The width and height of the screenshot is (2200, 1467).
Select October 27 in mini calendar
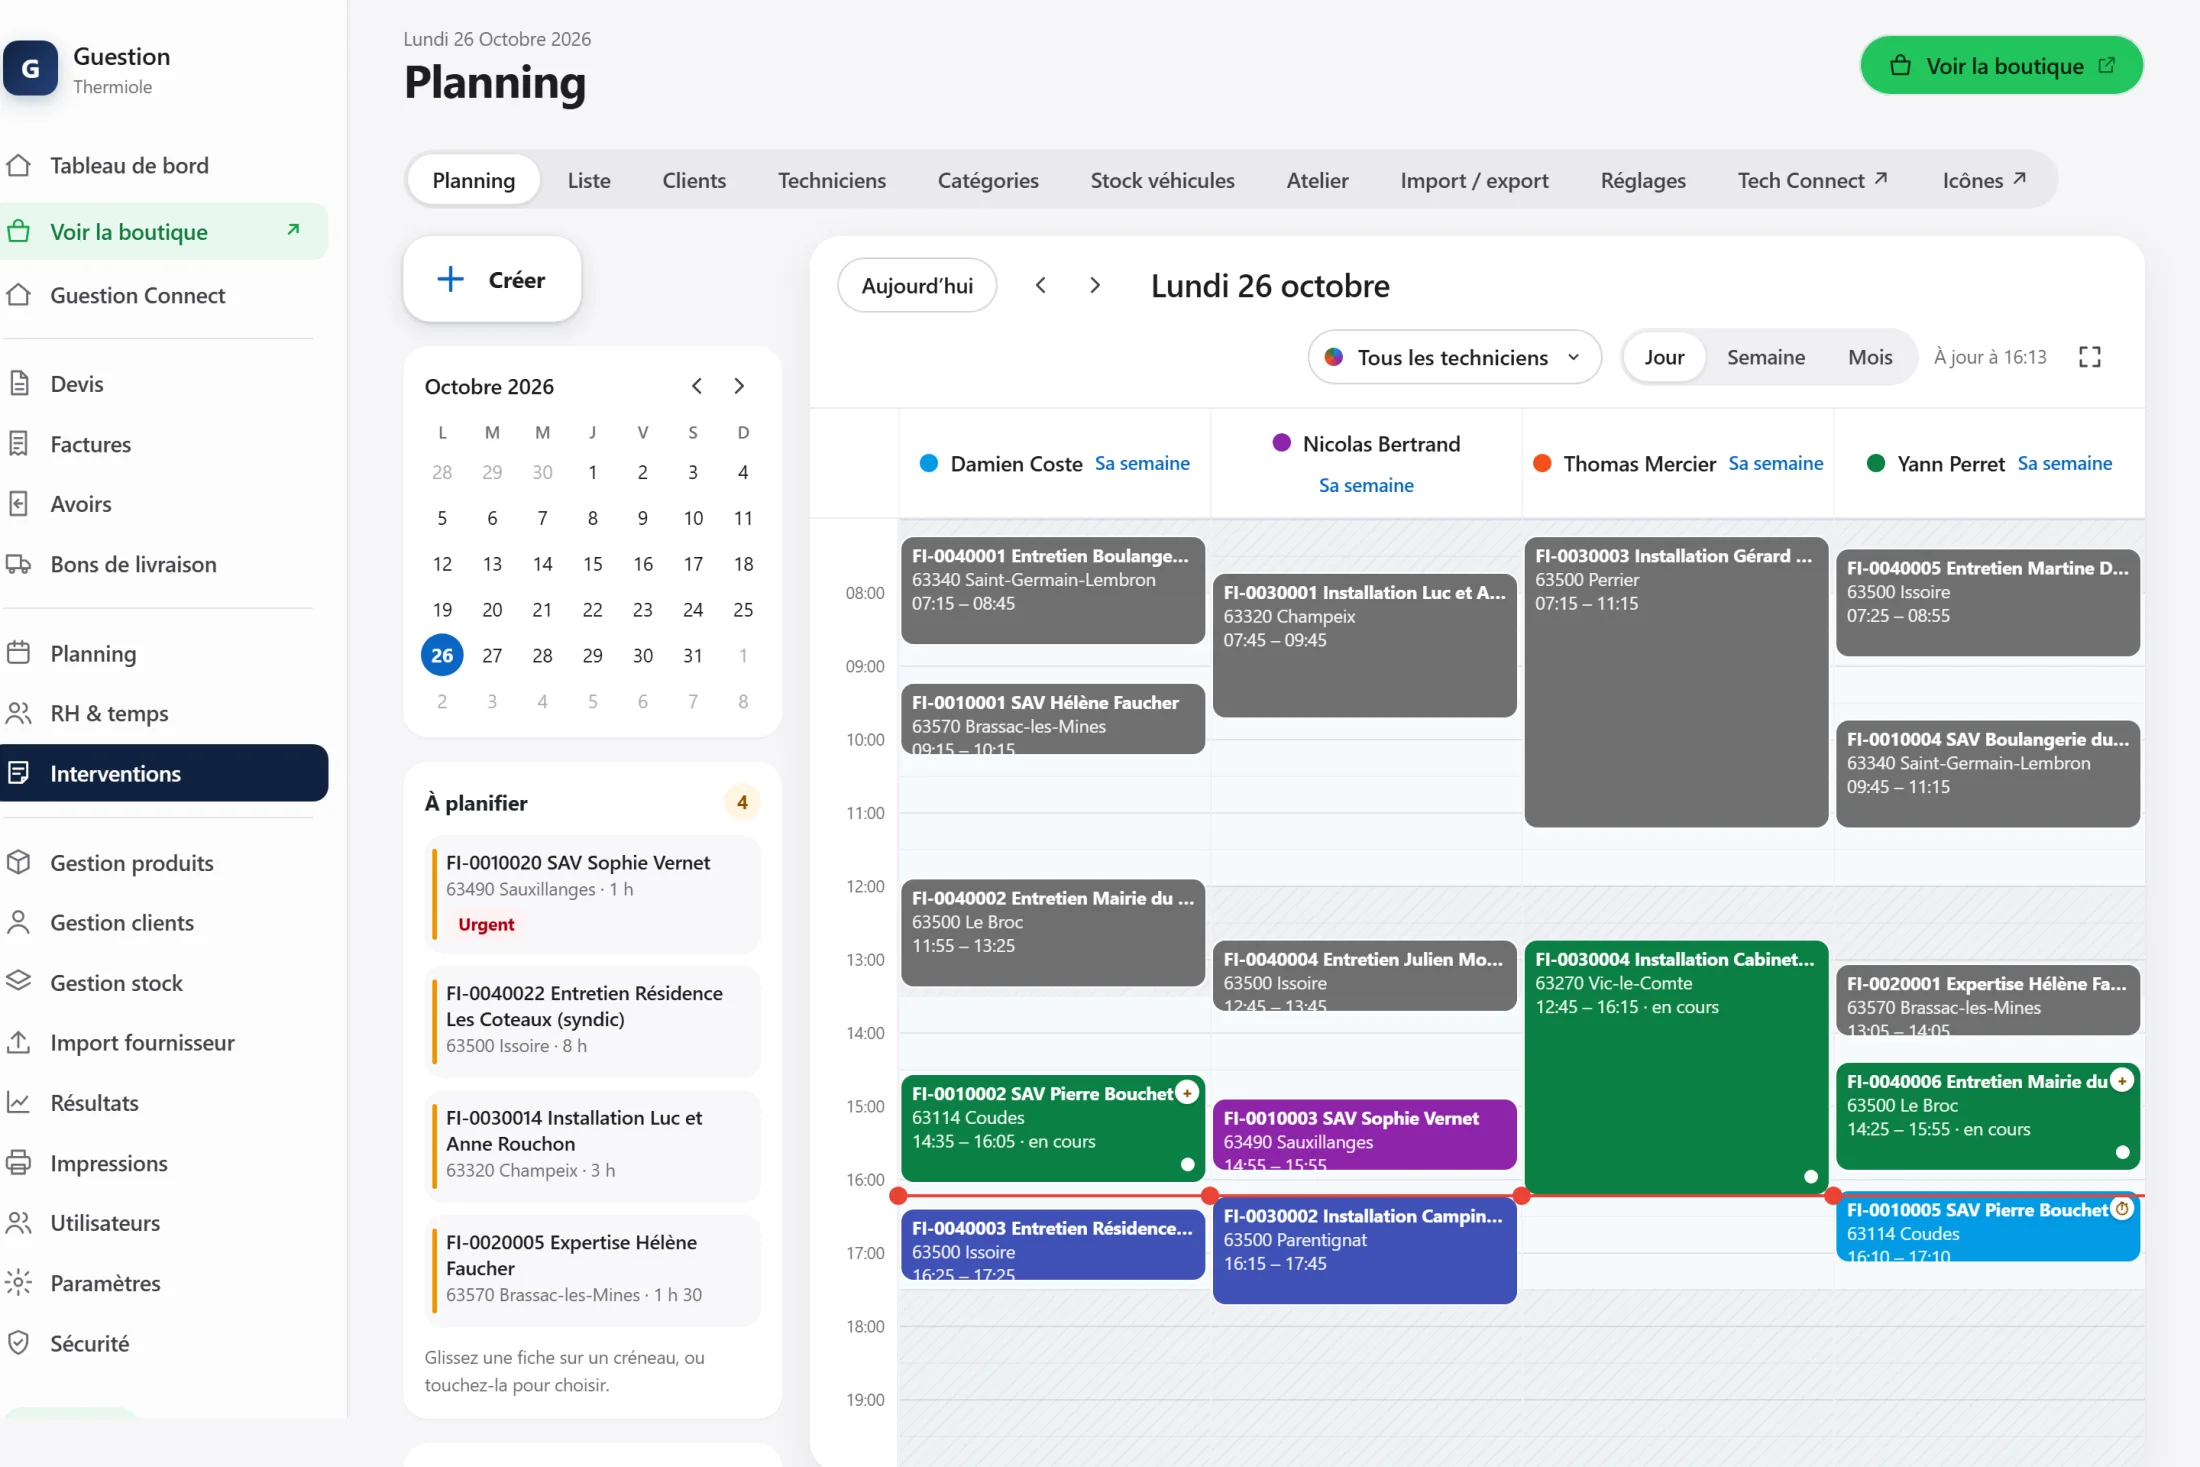coord(492,655)
